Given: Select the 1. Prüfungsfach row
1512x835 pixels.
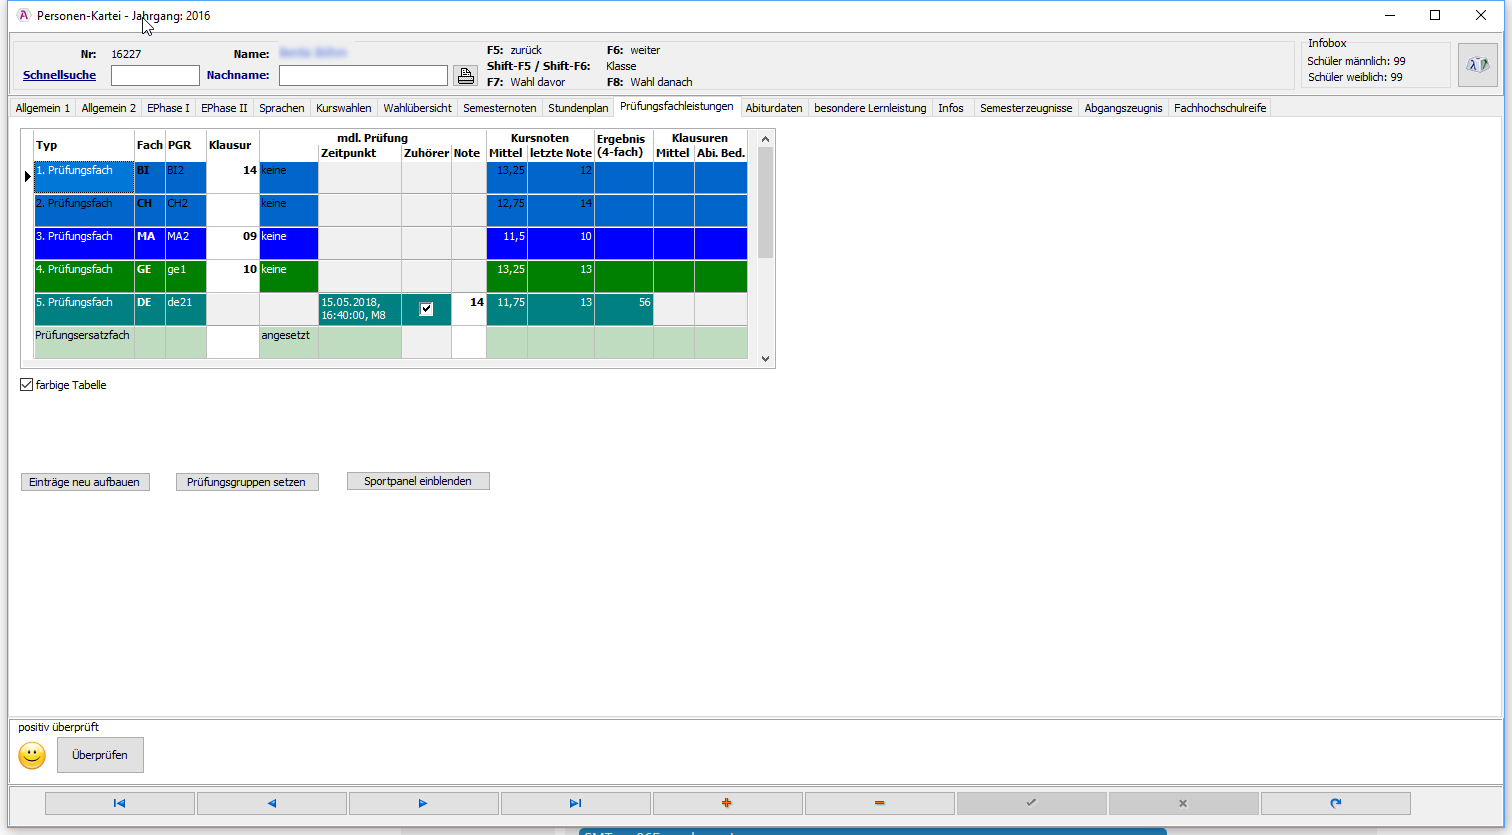Looking at the screenshot, I should [x=390, y=177].
